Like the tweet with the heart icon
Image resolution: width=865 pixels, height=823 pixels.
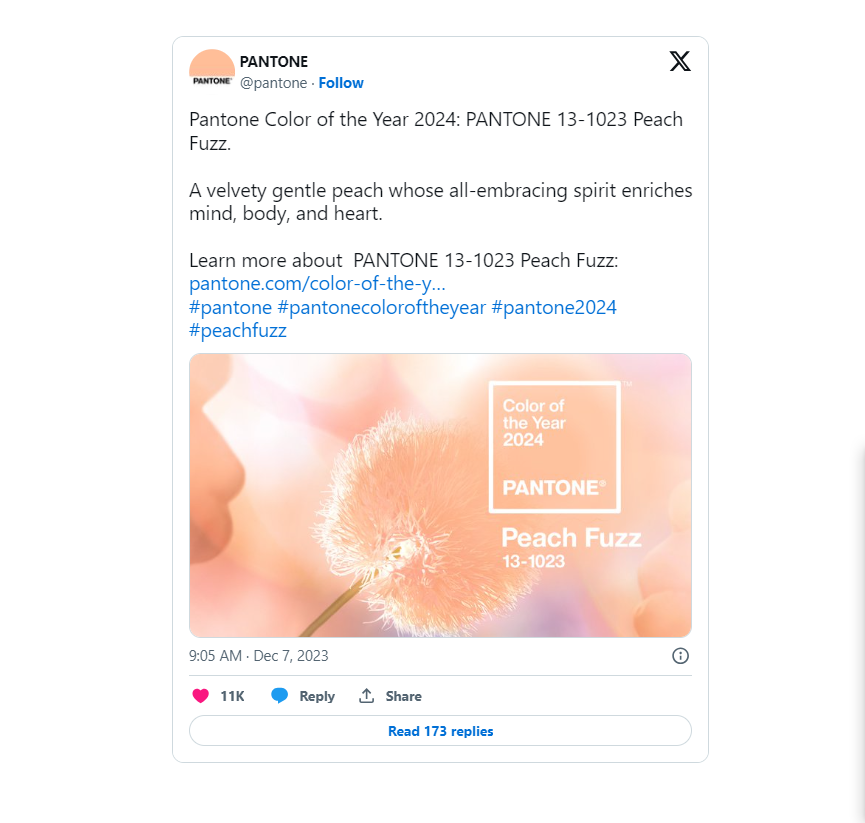pyautogui.click(x=201, y=696)
